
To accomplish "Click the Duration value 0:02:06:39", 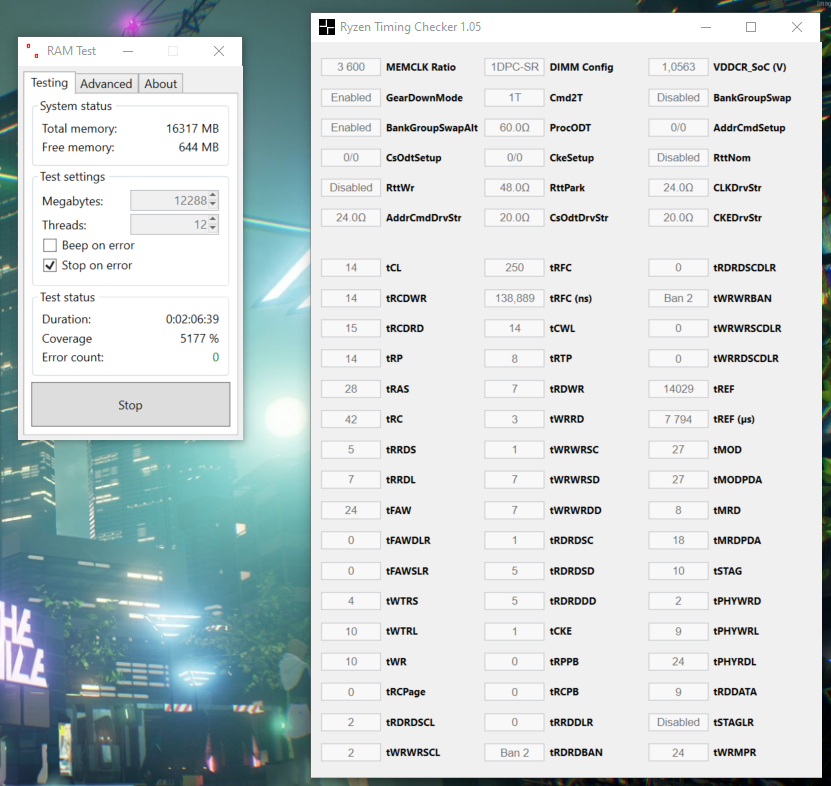I will [x=192, y=319].
